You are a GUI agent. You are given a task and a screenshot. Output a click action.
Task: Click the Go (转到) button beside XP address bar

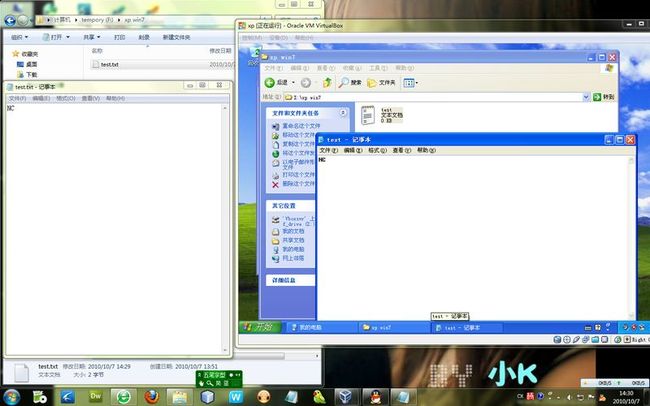pos(604,97)
